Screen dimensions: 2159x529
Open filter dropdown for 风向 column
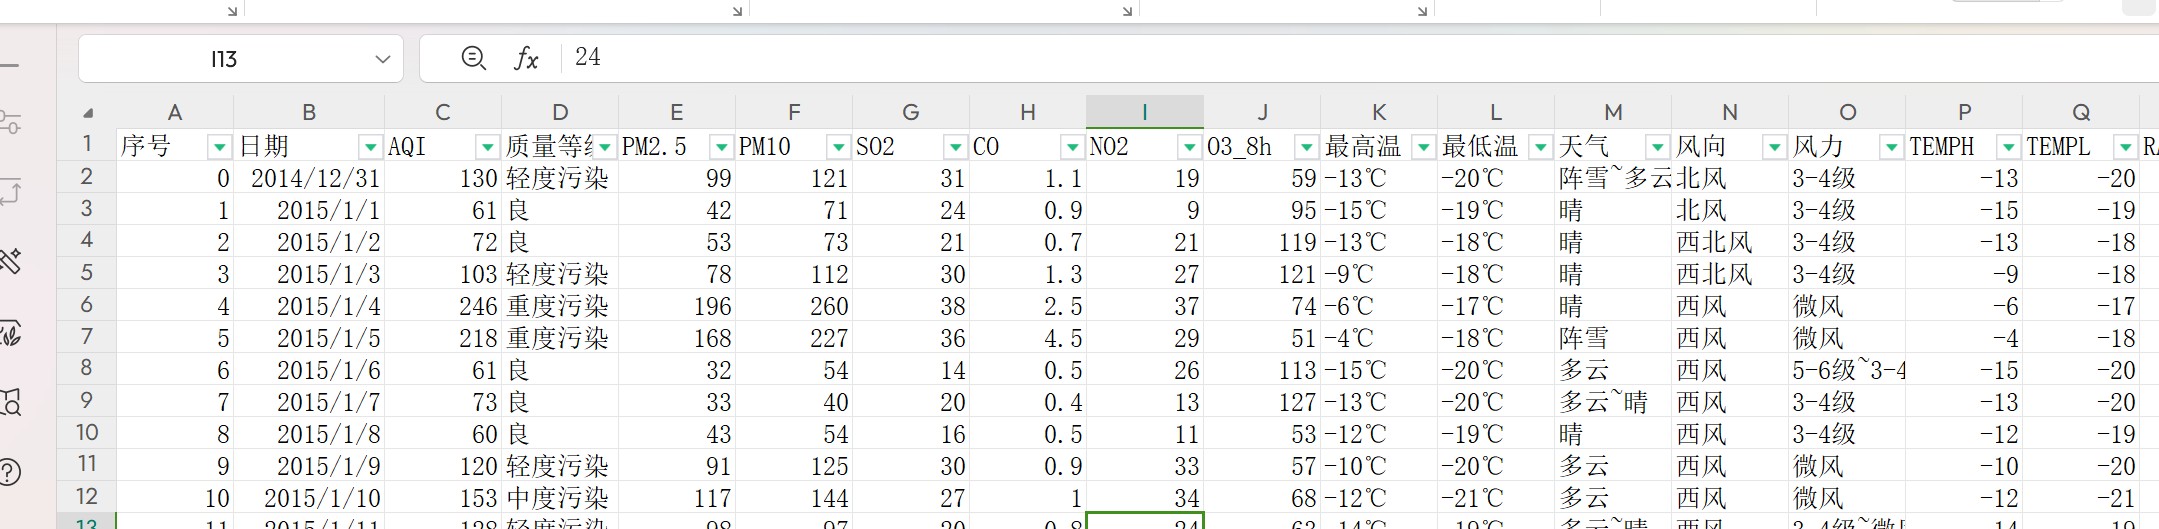click(1774, 147)
